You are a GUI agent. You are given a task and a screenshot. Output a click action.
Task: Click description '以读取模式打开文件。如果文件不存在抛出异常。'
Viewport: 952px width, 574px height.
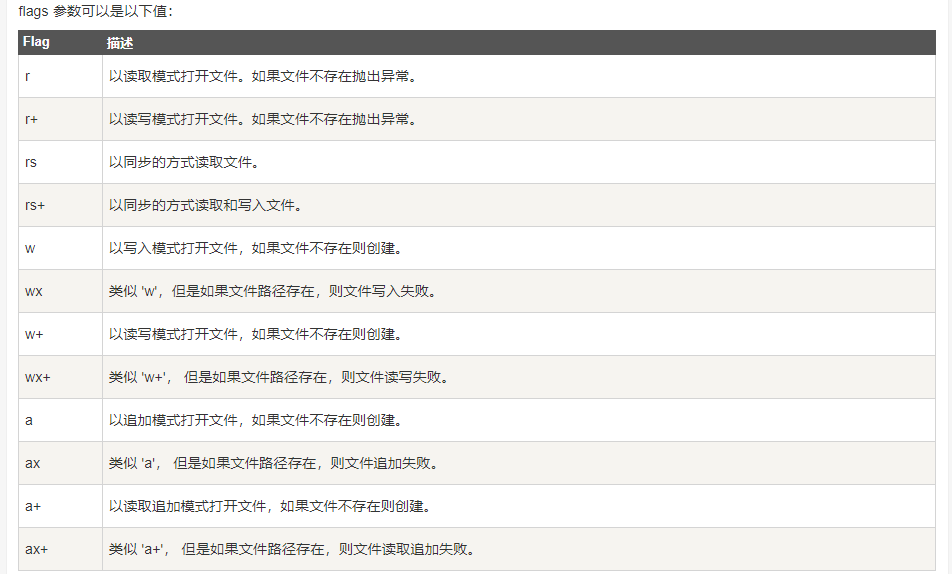point(263,77)
